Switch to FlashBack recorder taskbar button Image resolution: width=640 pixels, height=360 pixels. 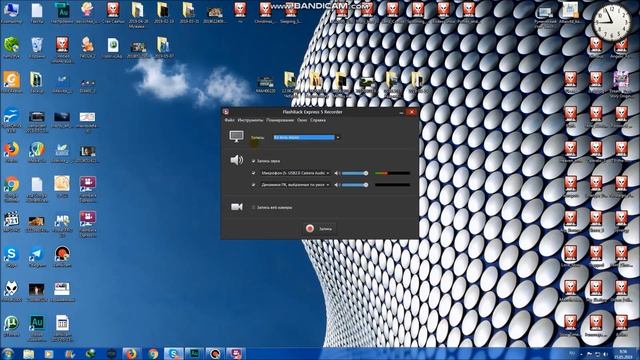tap(236, 354)
